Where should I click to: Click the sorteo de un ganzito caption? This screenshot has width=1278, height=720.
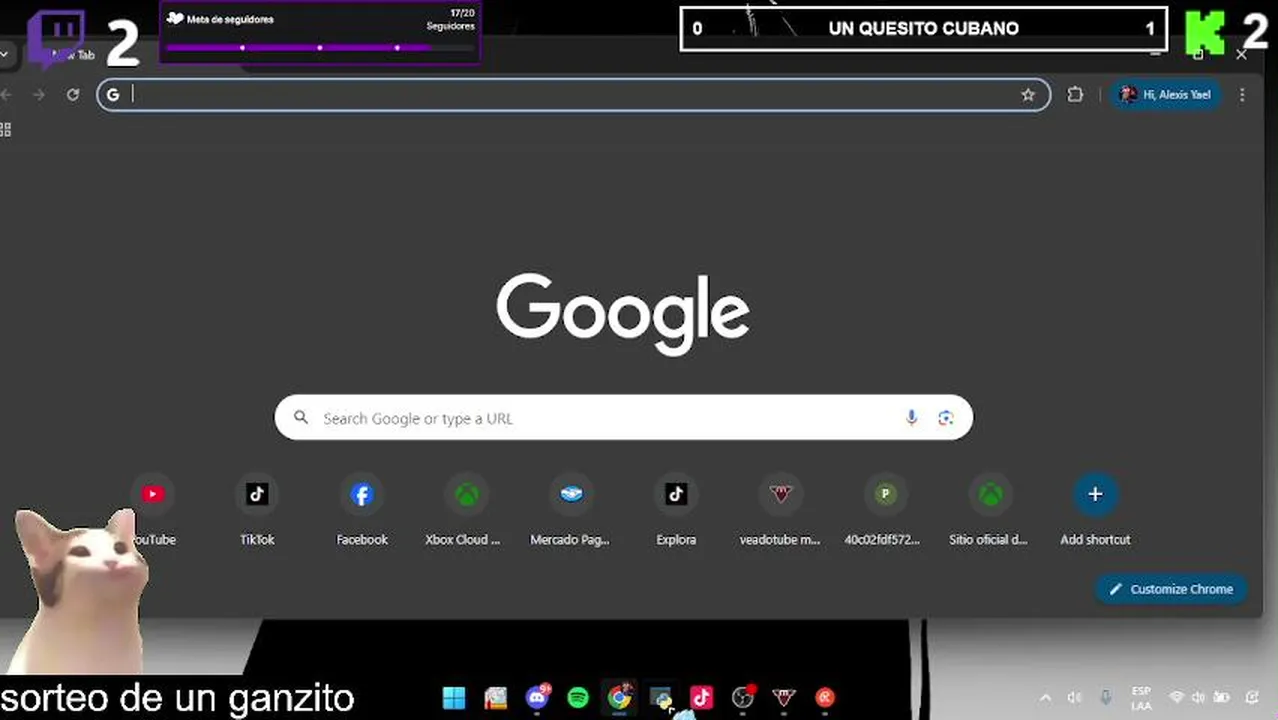[x=177, y=697]
